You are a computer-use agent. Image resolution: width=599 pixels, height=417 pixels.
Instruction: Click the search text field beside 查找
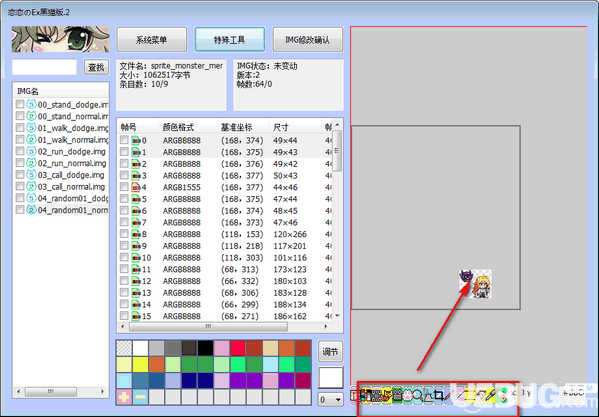[x=44, y=67]
